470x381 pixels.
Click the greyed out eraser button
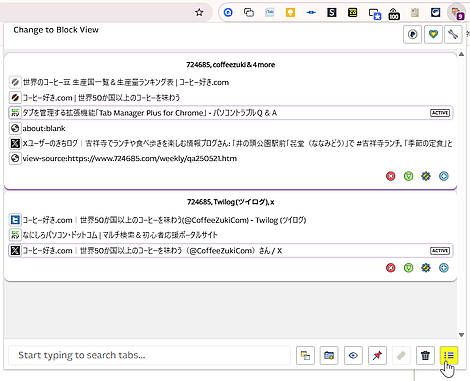(401, 355)
